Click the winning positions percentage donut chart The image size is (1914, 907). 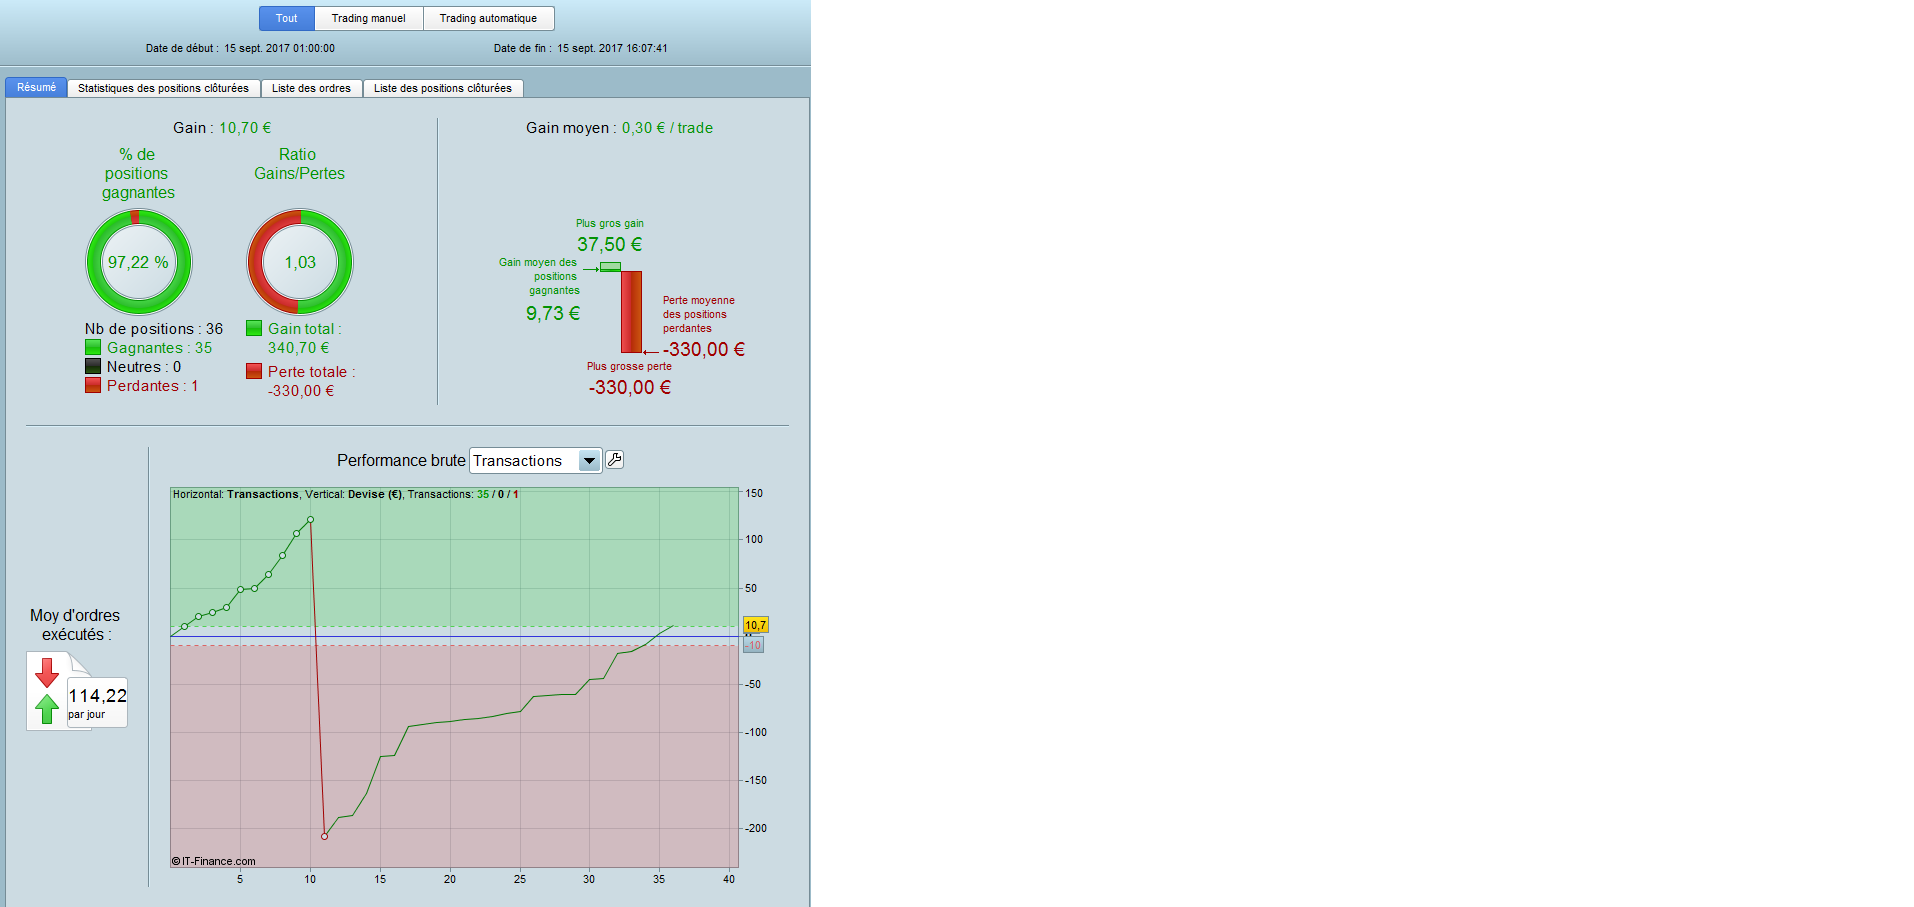(139, 262)
